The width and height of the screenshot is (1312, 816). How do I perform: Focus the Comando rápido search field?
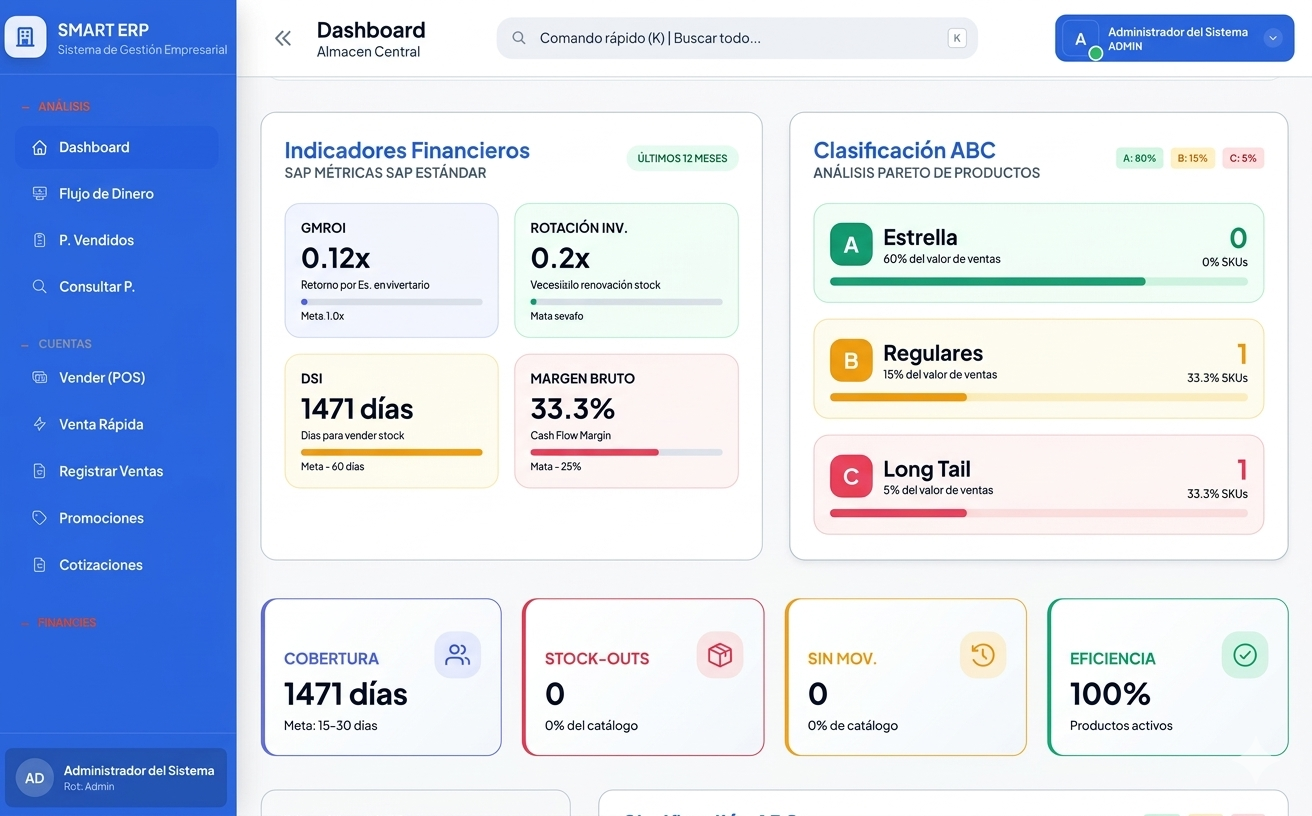click(x=737, y=38)
